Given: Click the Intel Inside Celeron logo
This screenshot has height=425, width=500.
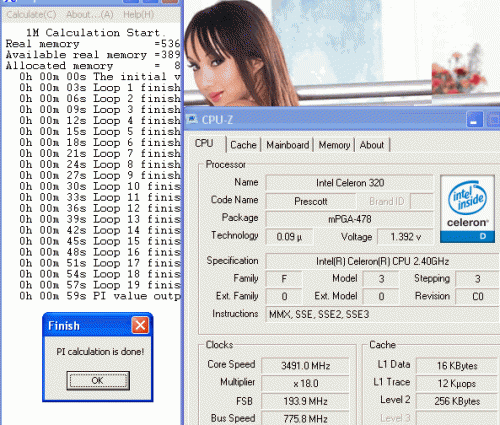Looking at the screenshot, I should point(467,209).
